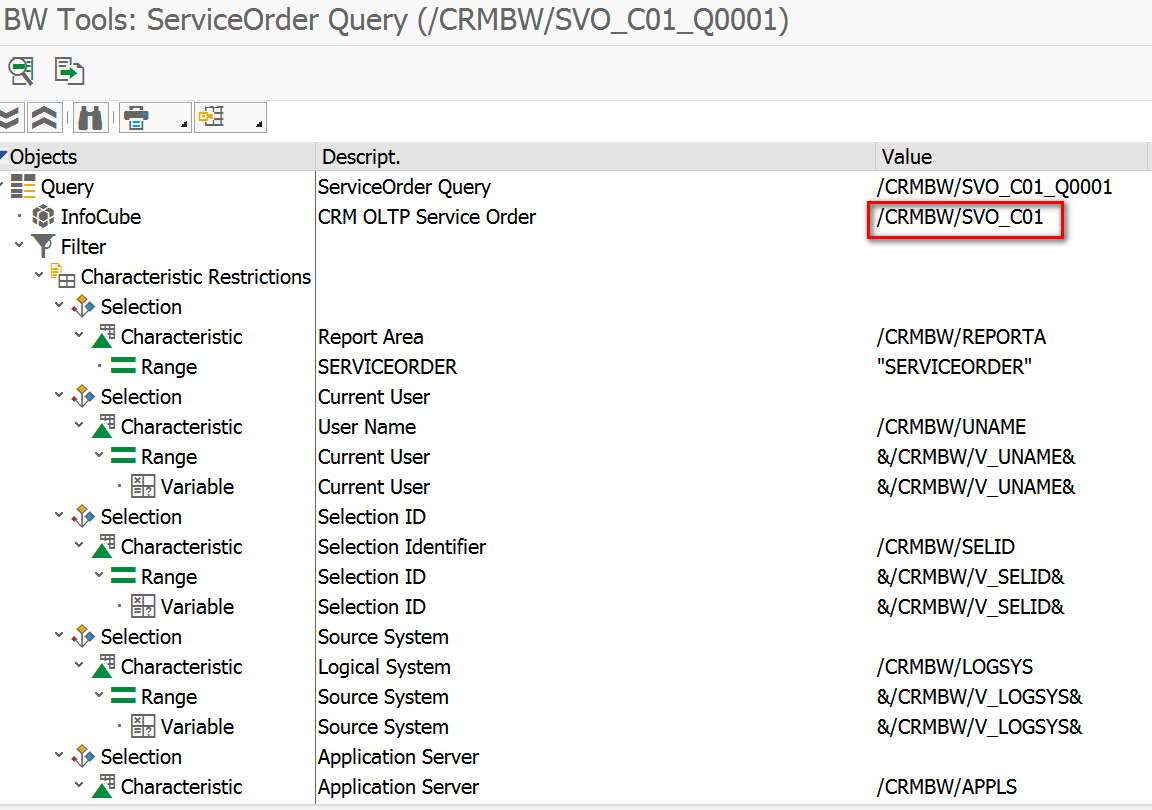Click the Characteristic Restrictions table icon

tap(62, 276)
